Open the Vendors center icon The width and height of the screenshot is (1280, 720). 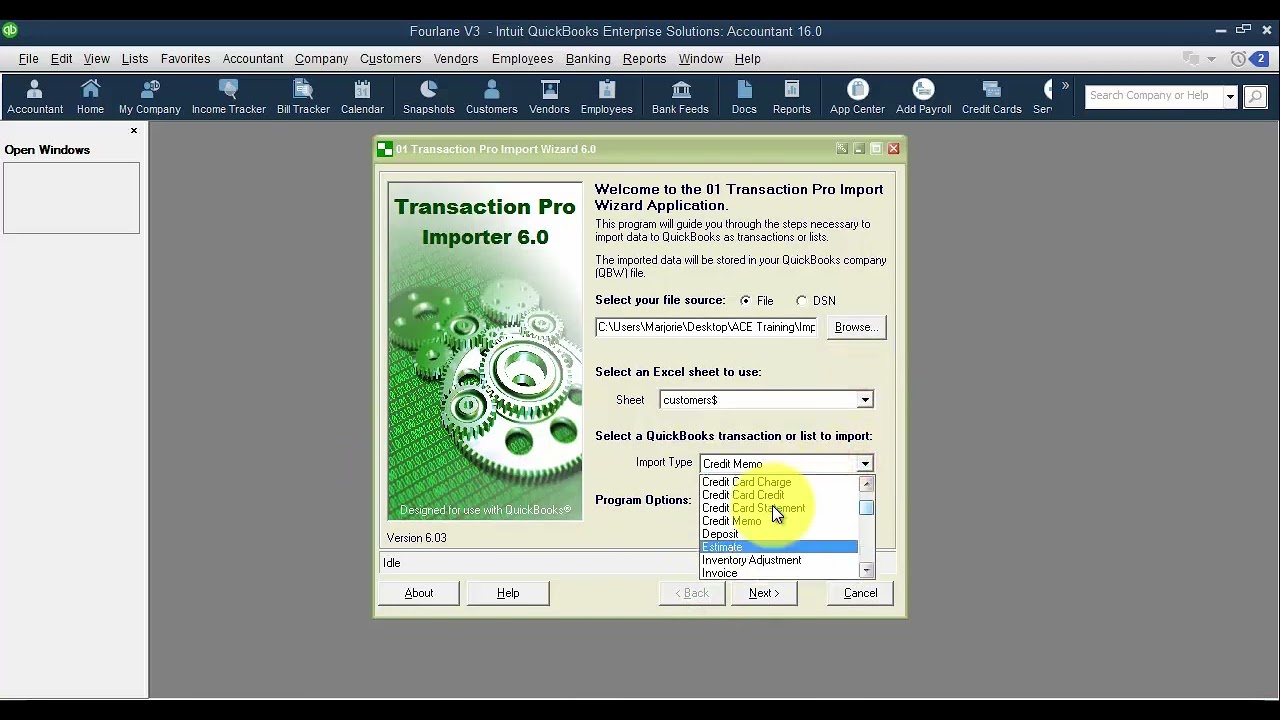(549, 97)
